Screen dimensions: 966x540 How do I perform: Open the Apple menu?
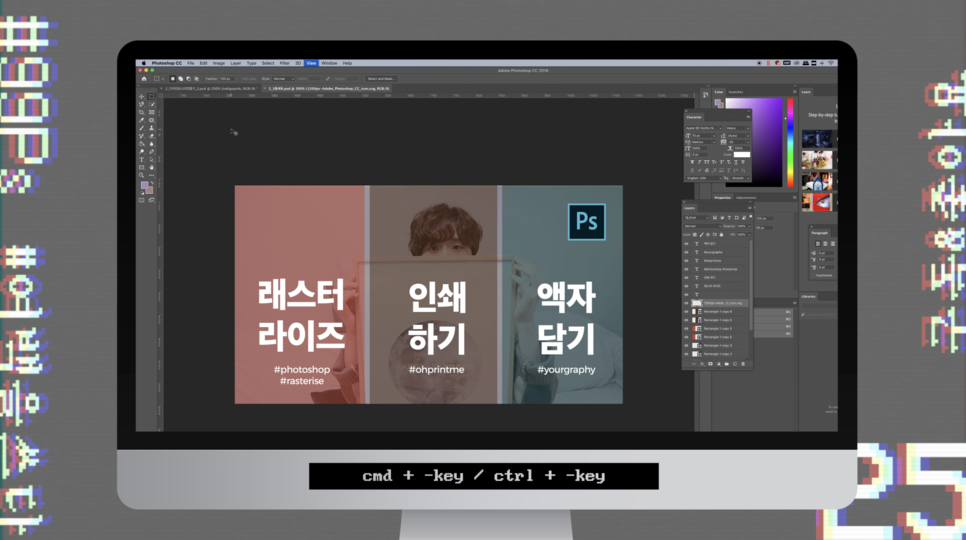point(144,63)
